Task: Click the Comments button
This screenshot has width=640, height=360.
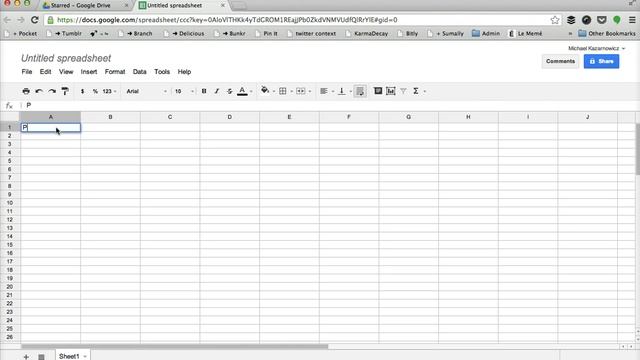Action: (x=560, y=61)
